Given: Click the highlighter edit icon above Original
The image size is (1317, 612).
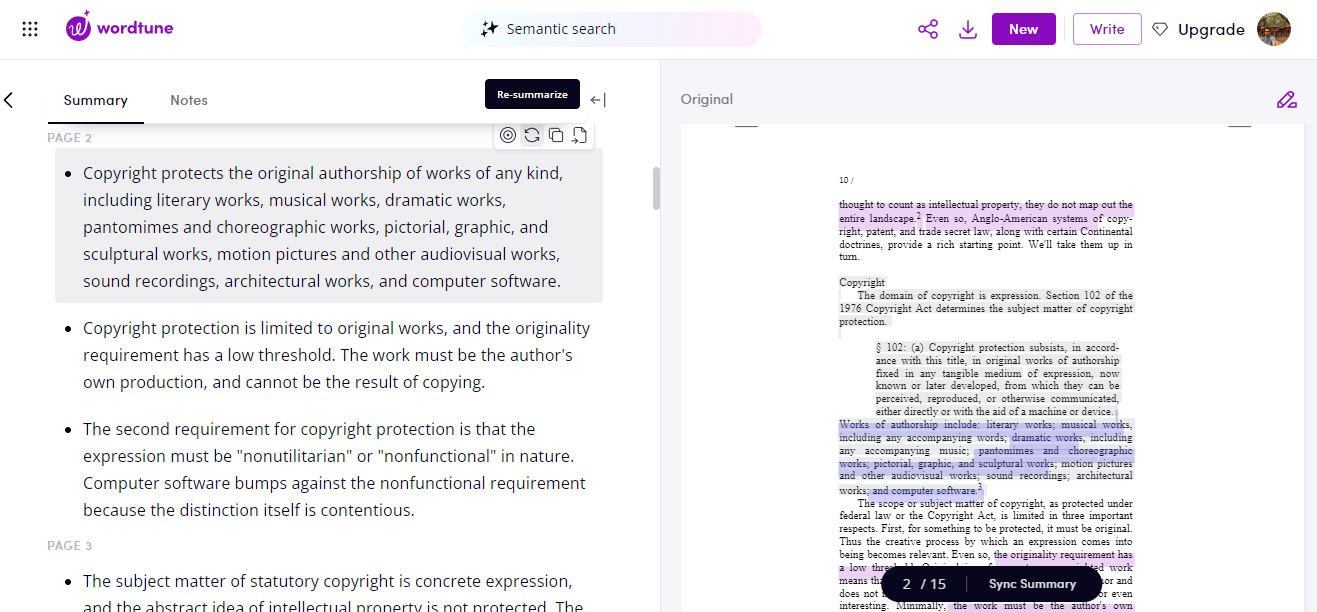Looking at the screenshot, I should point(1286,99).
